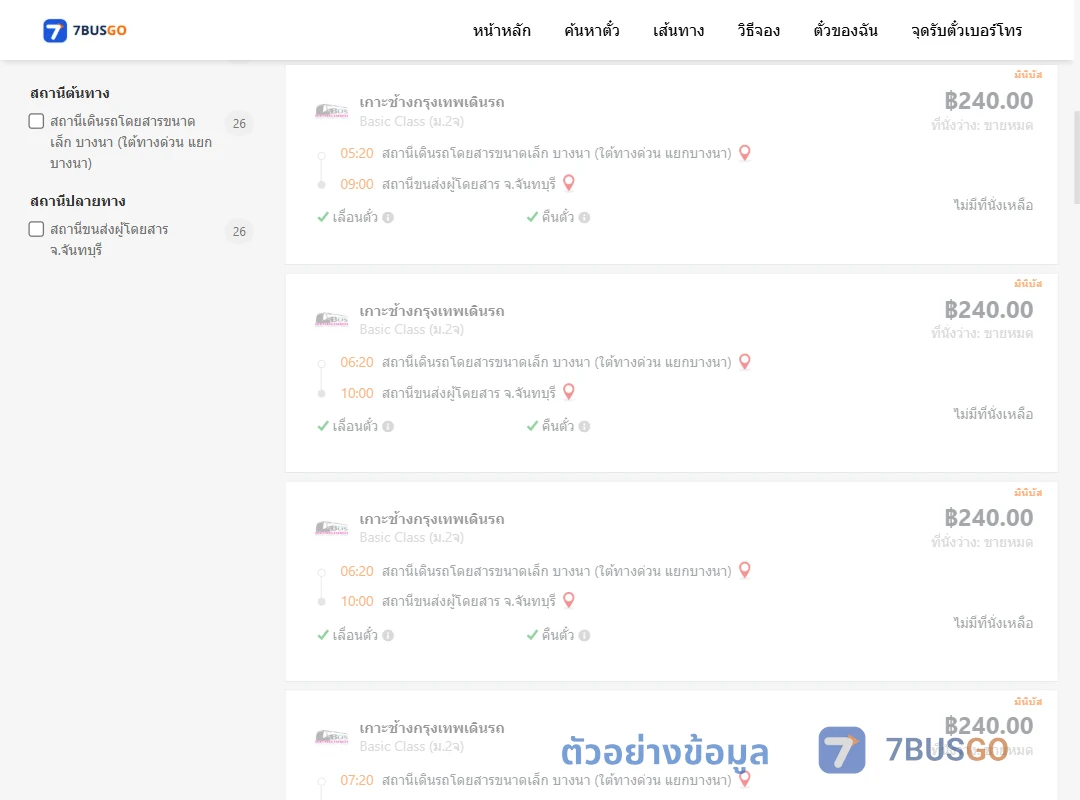Open the เส้นทาง menu item

pyautogui.click(x=678, y=30)
